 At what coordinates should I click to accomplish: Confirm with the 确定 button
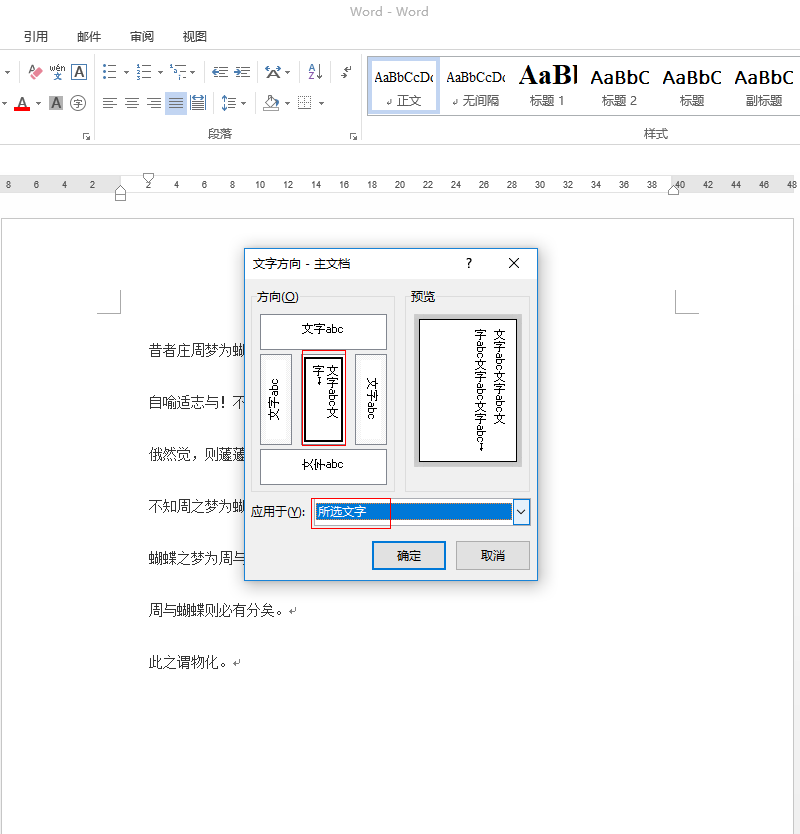(409, 556)
